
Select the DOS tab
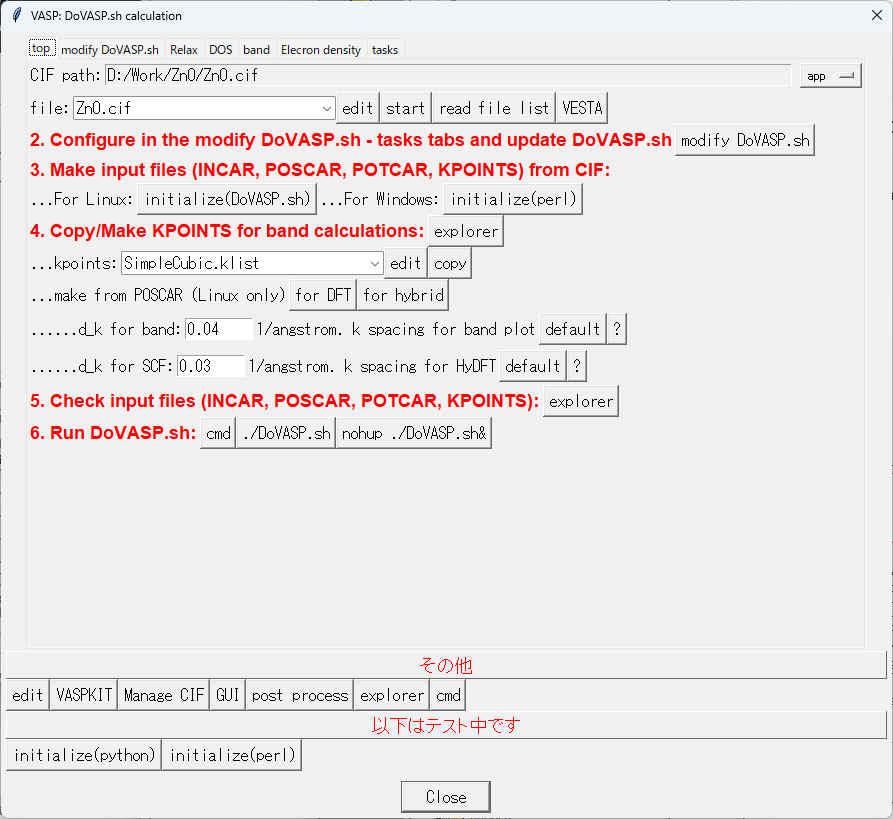point(220,49)
